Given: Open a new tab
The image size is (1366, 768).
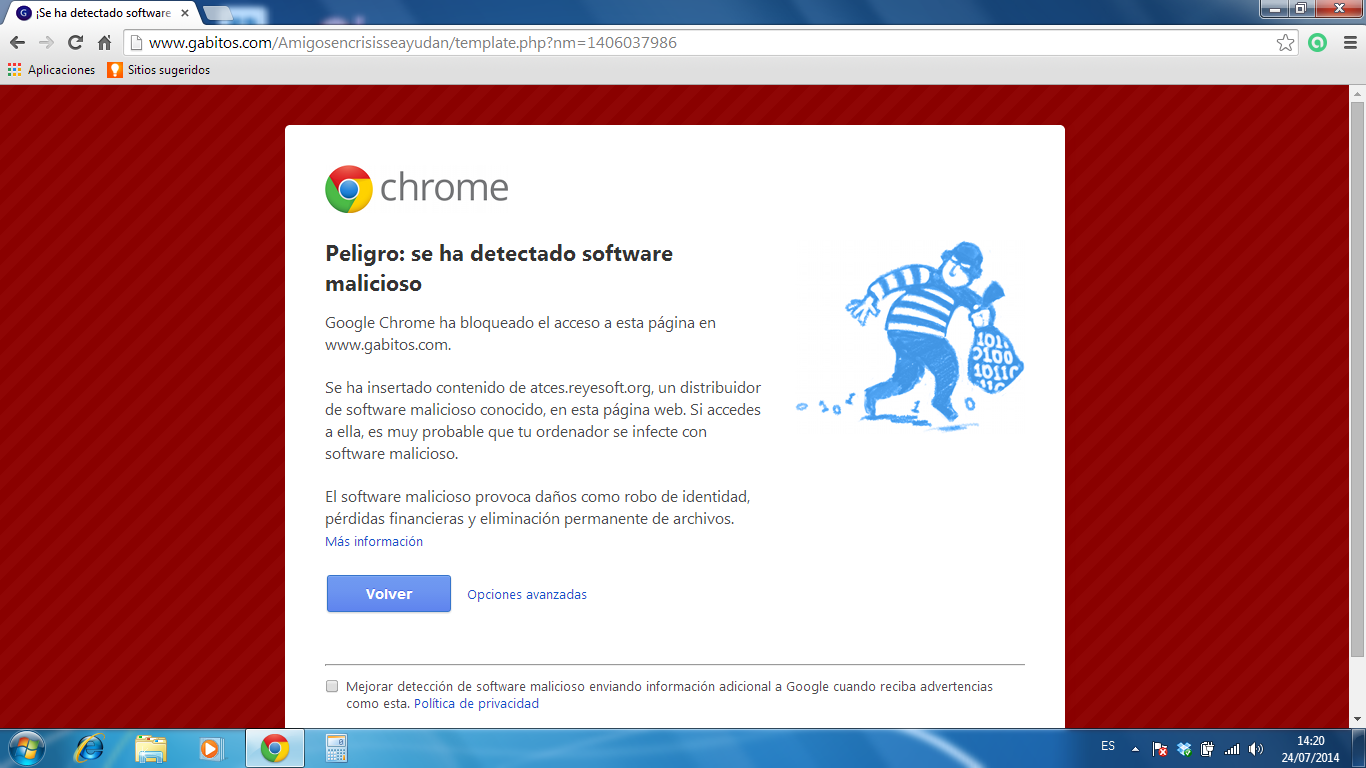Looking at the screenshot, I should (x=217, y=13).
